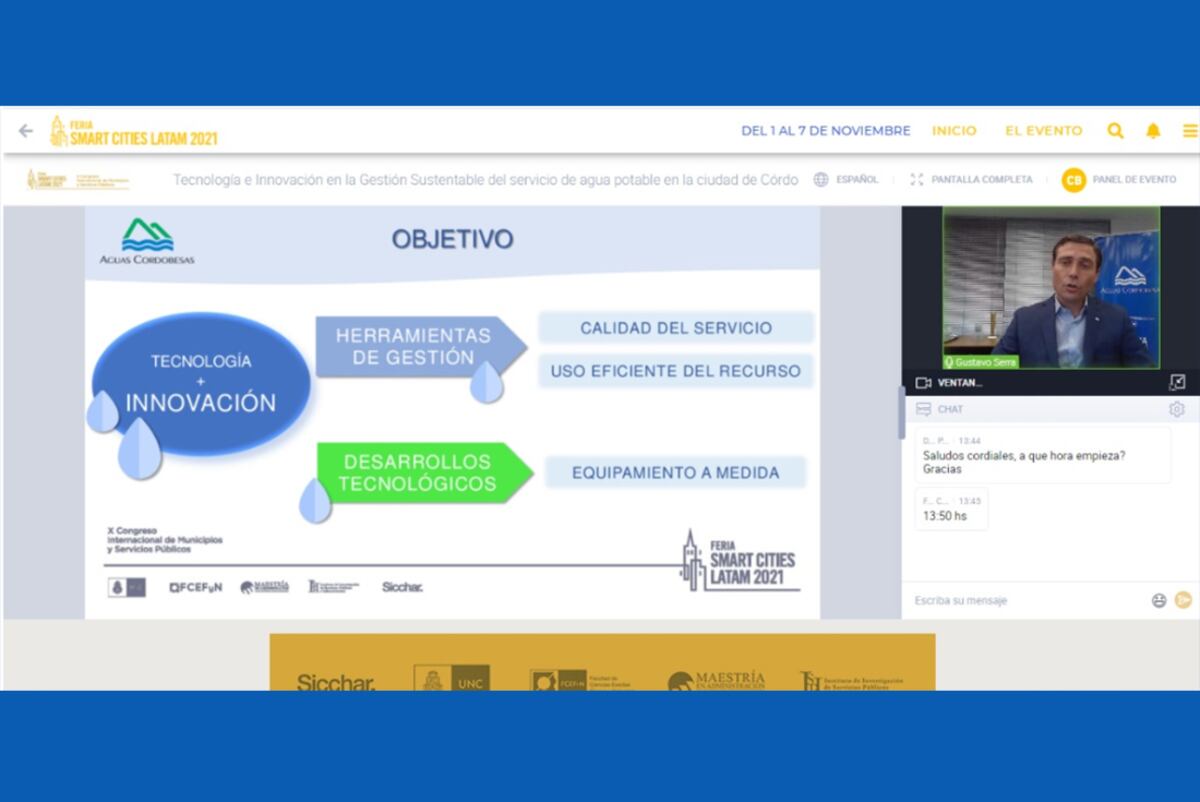Image resolution: width=1200 pixels, height=802 pixels.
Task: Click the Aguas Cordobesas logo on the slide
Action: 147,241
